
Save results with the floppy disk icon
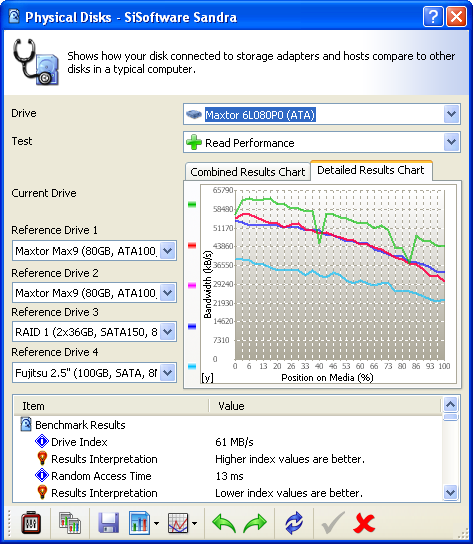pos(109,522)
